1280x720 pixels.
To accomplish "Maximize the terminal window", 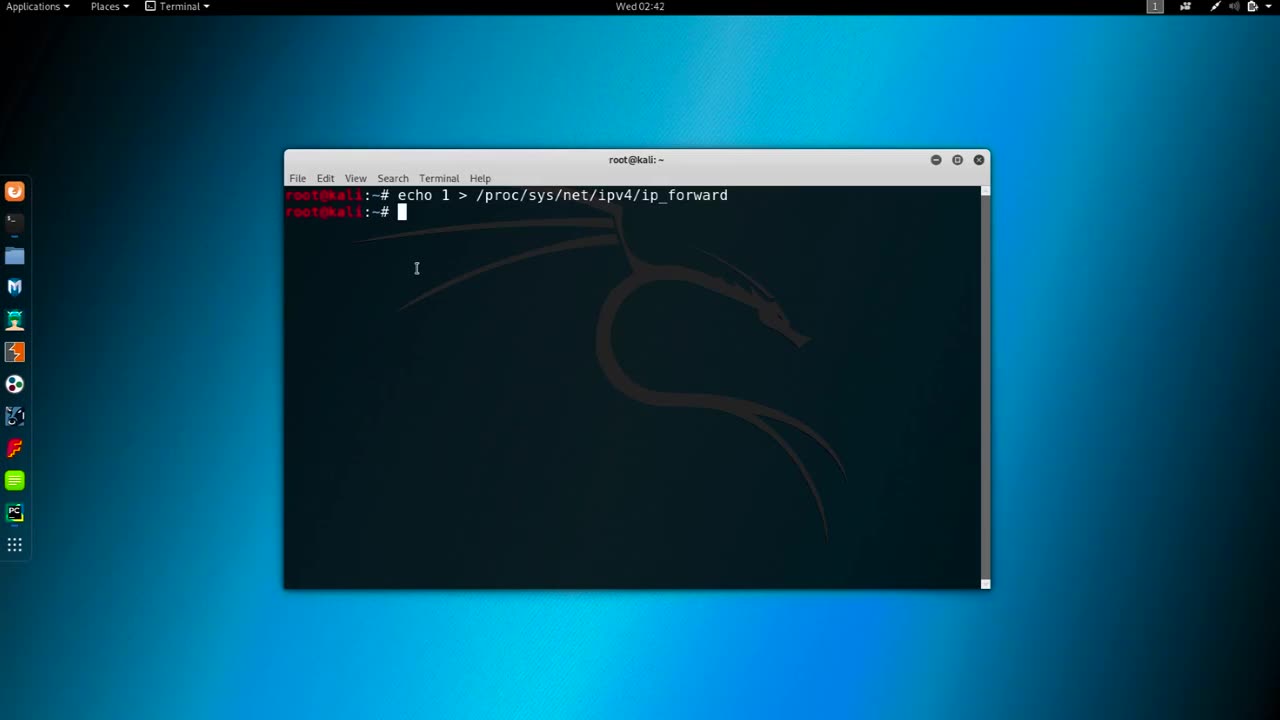I will 957,160.
